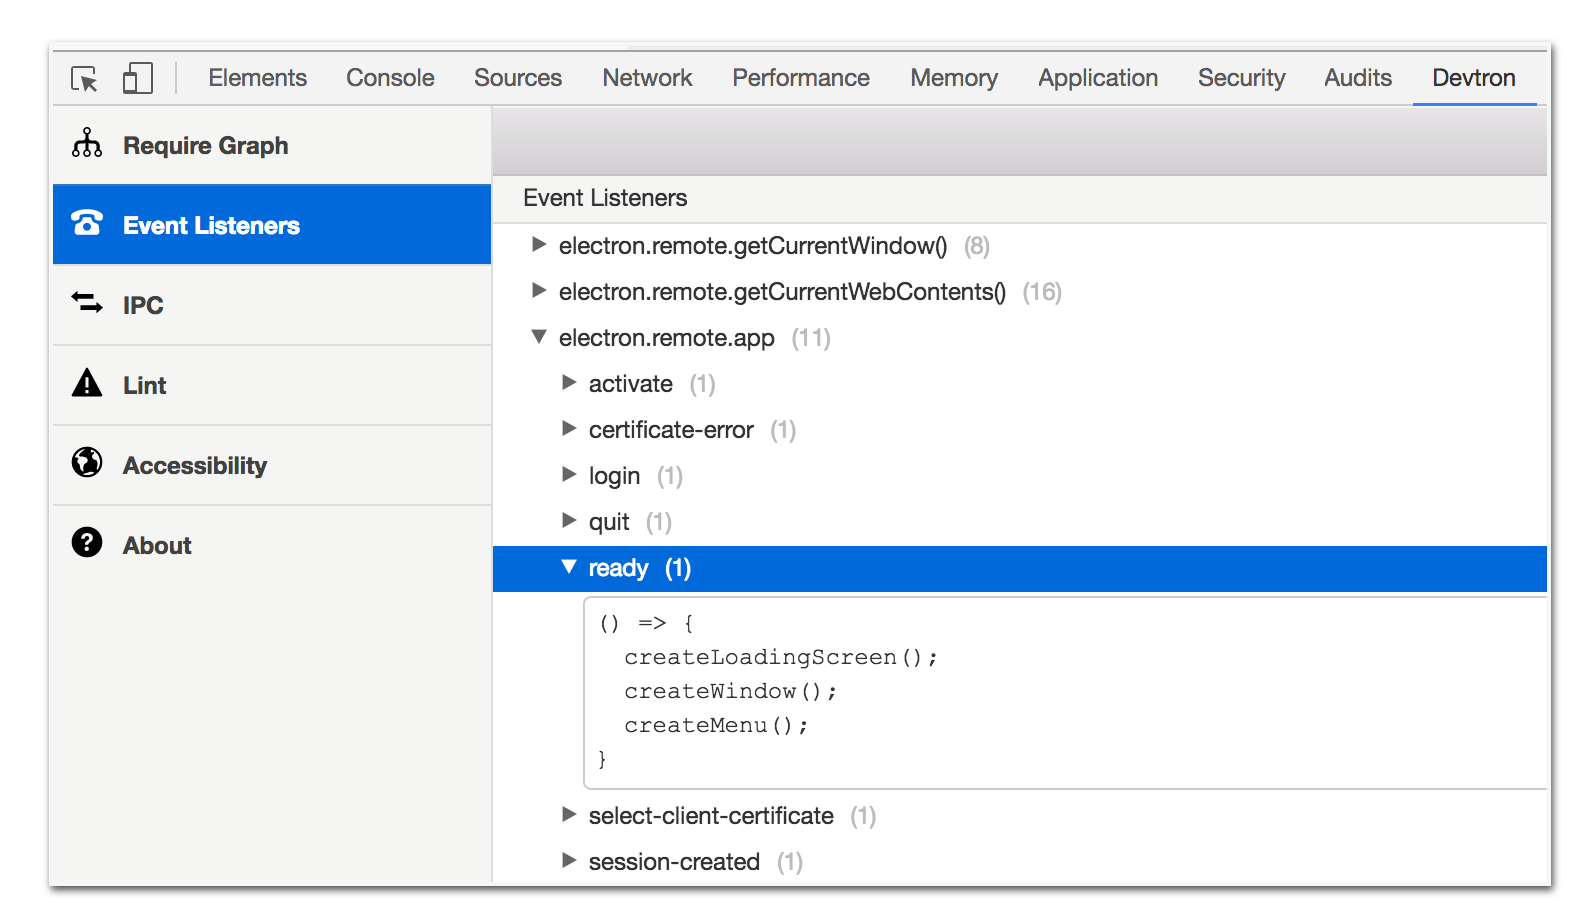The width and height of the screenshot is (1590, 924).
Task: Open the Accessibility sidebar label
Action: (x=195, y=466)
